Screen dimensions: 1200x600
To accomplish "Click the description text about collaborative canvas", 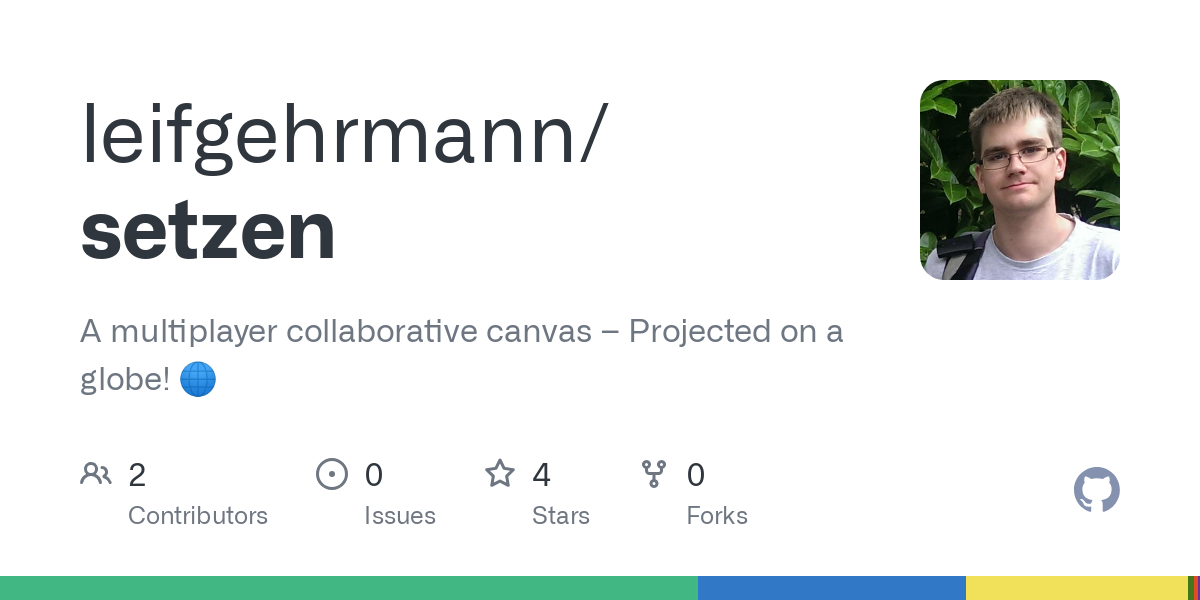I will [461, 332].
